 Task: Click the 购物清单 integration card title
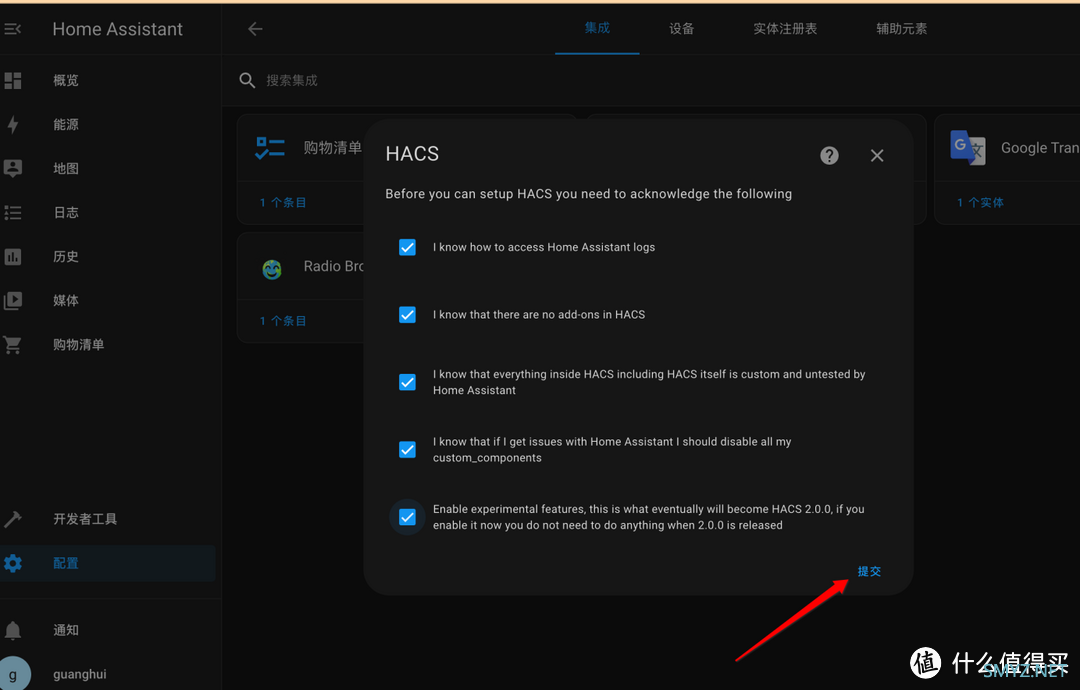333,147
